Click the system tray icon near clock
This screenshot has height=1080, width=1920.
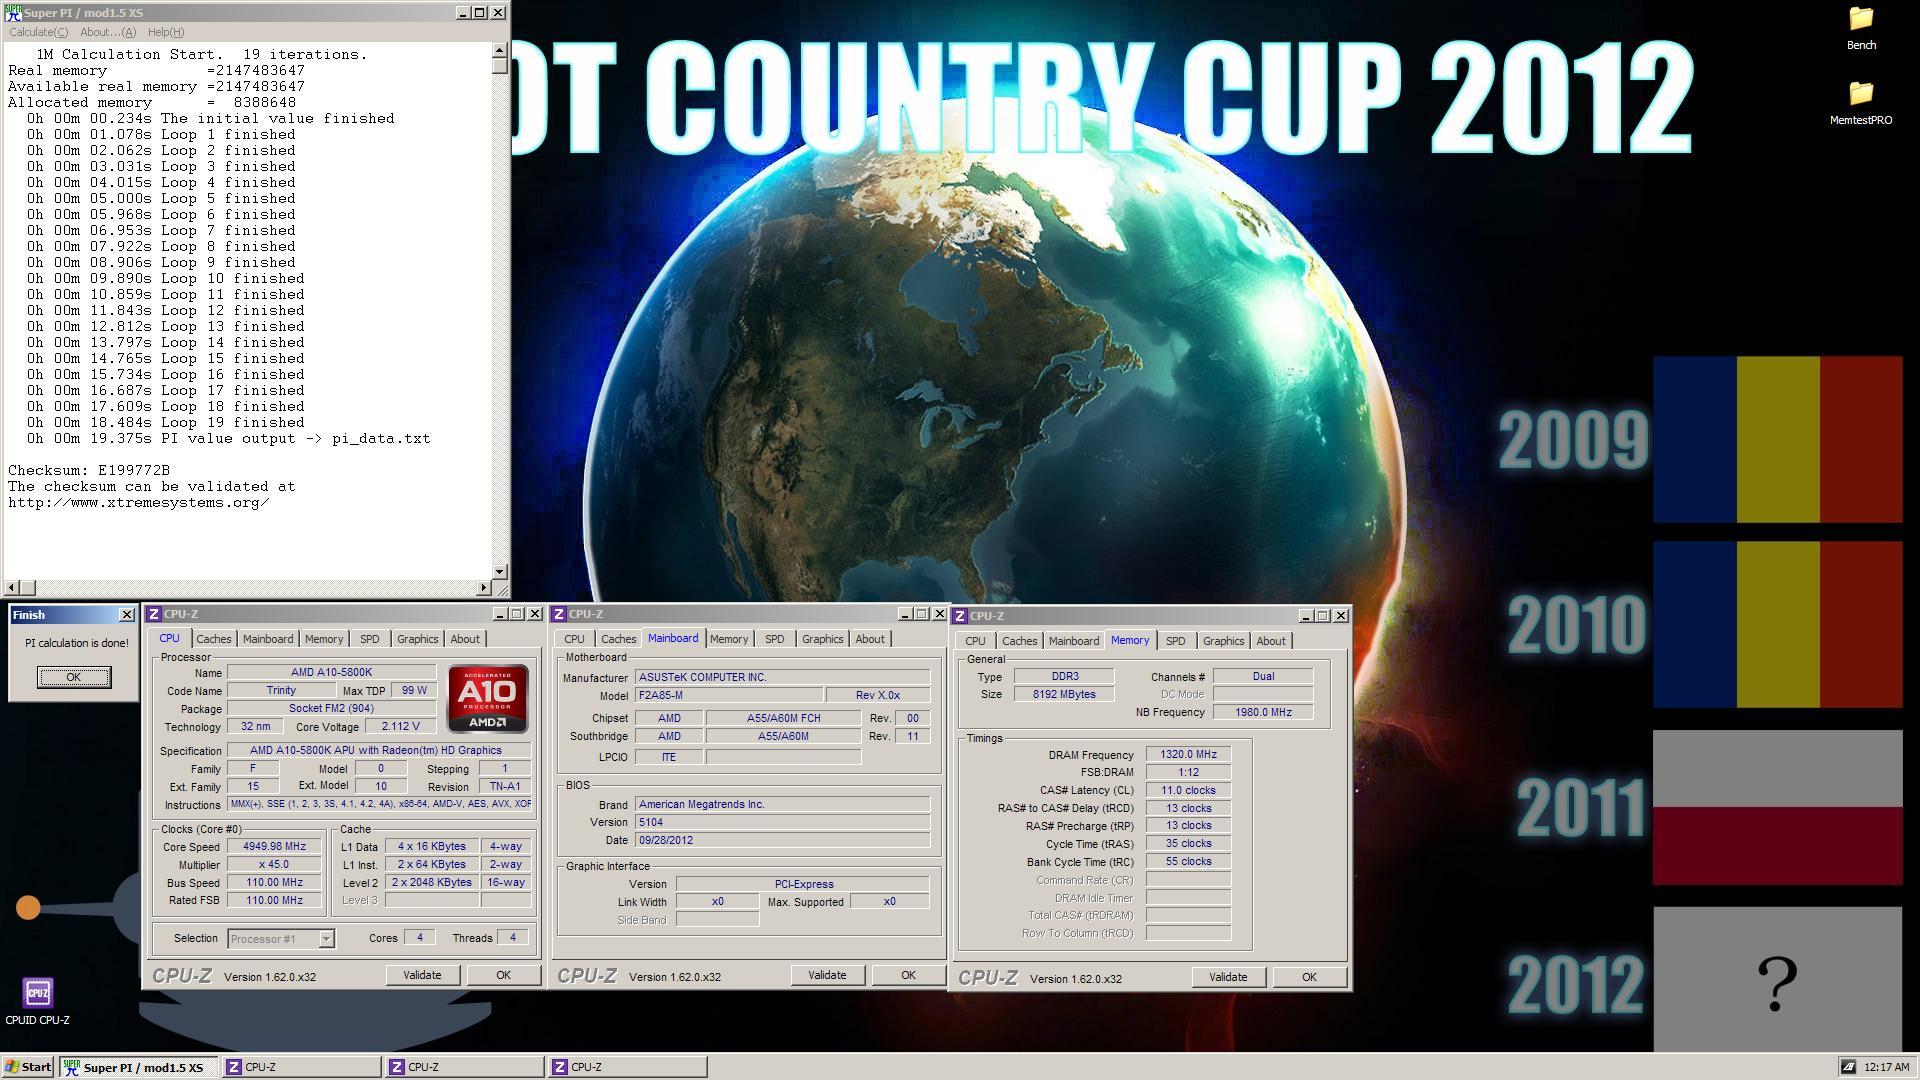(x=1848, y=1067)
